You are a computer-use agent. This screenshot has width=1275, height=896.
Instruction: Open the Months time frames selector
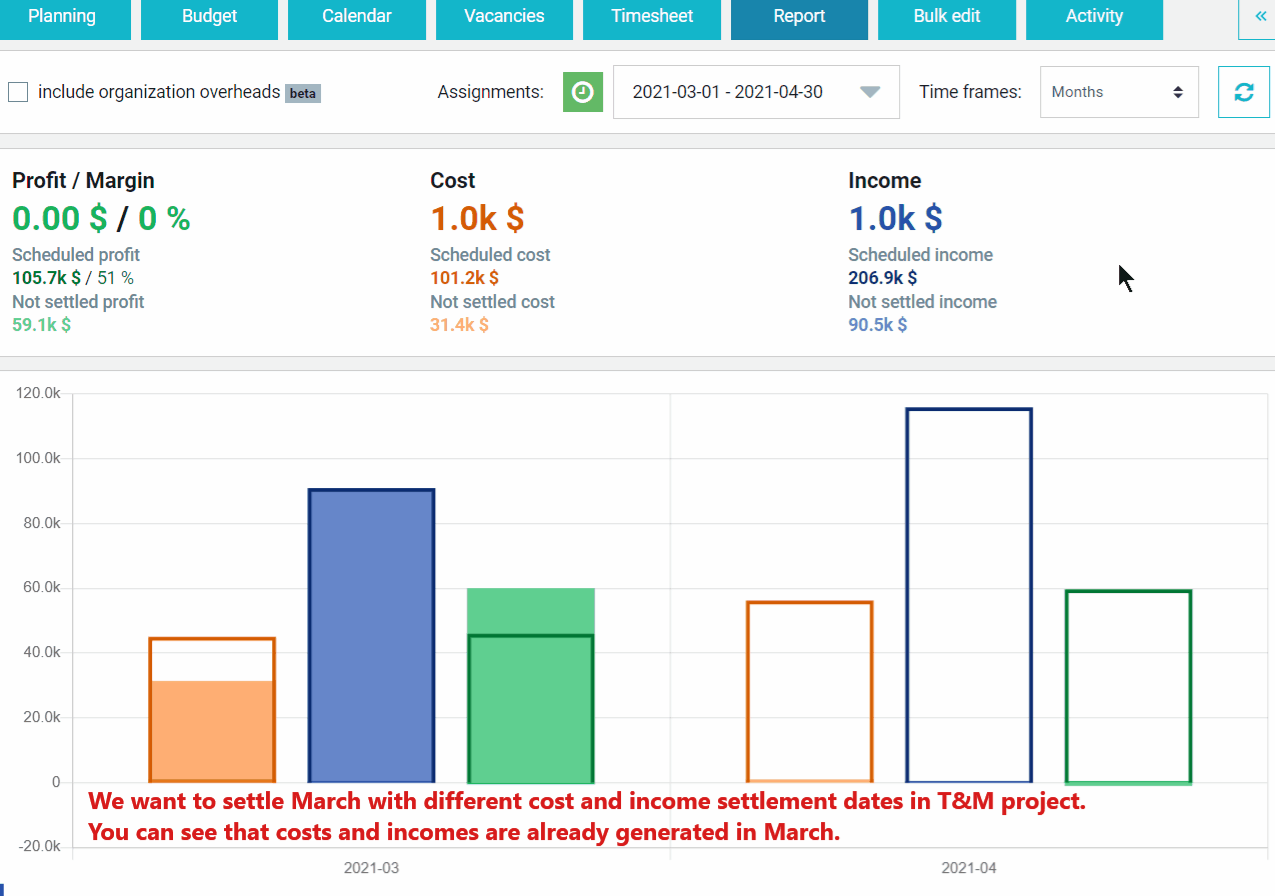click(1119, 92)
